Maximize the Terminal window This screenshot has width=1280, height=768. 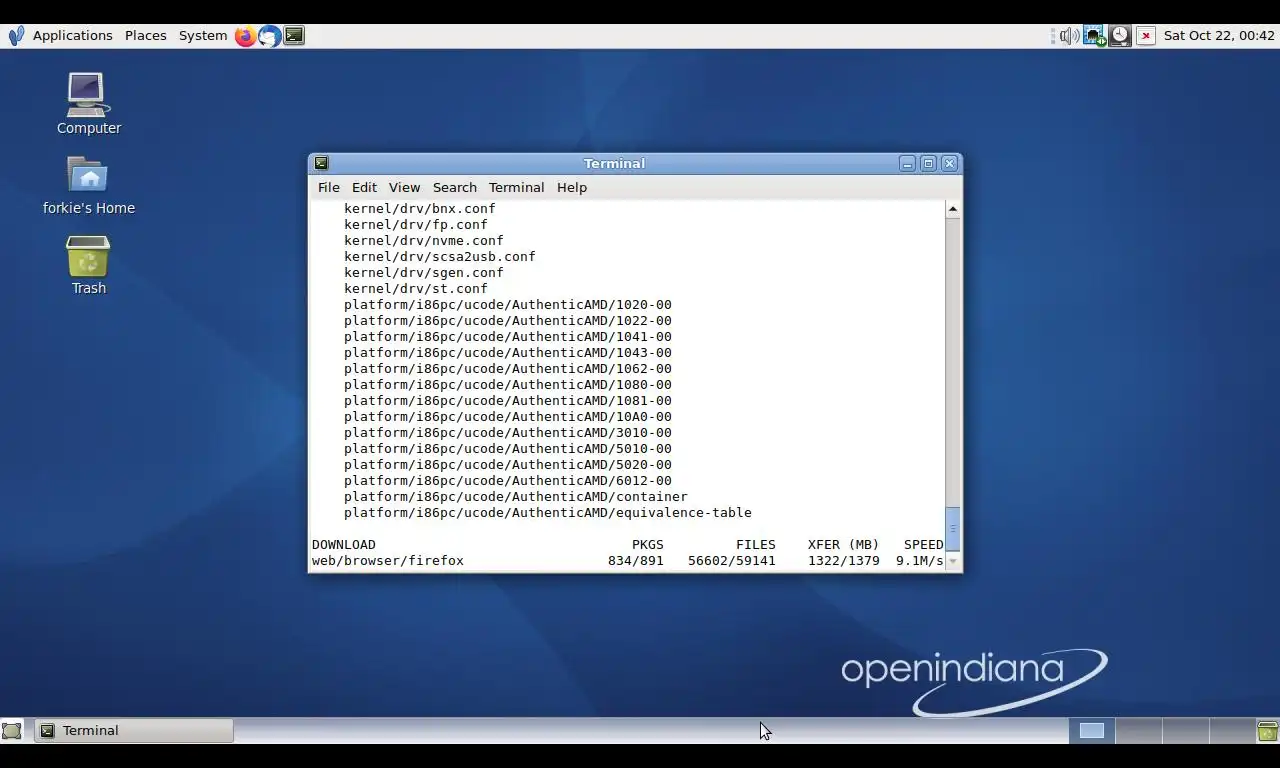pos(928,163)
